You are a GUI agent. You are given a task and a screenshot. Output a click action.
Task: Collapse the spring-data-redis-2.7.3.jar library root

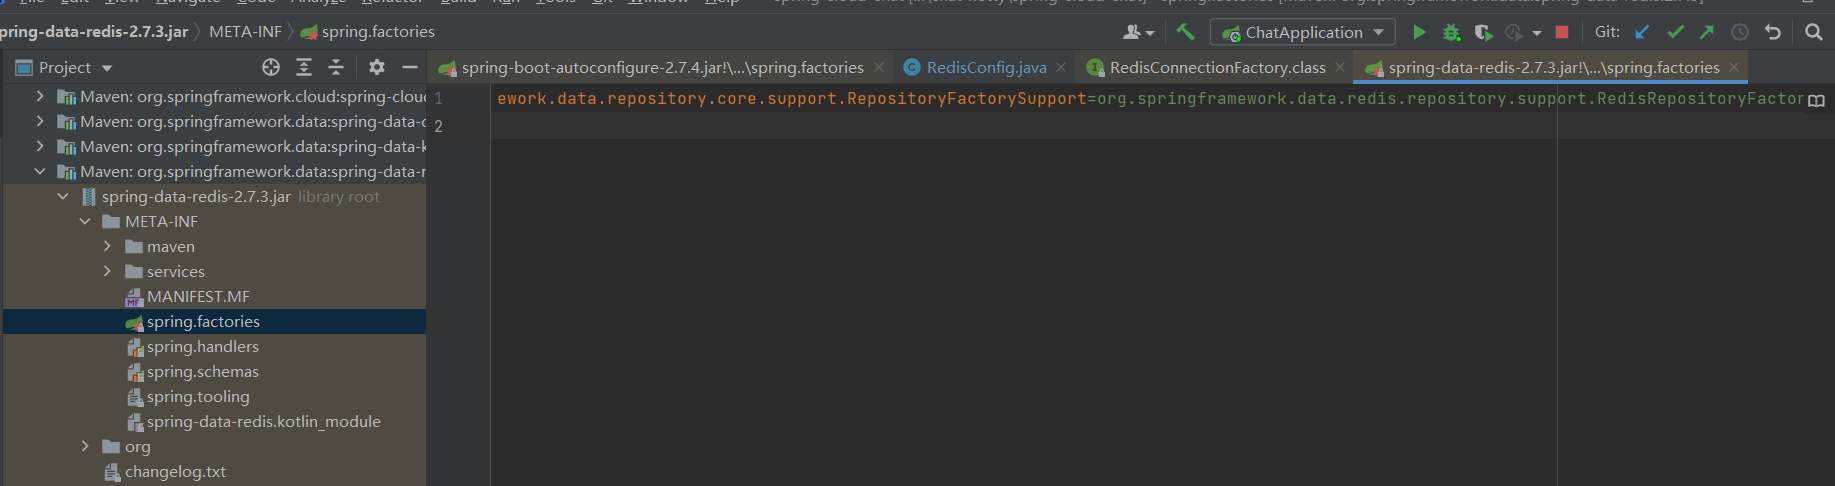63,196
